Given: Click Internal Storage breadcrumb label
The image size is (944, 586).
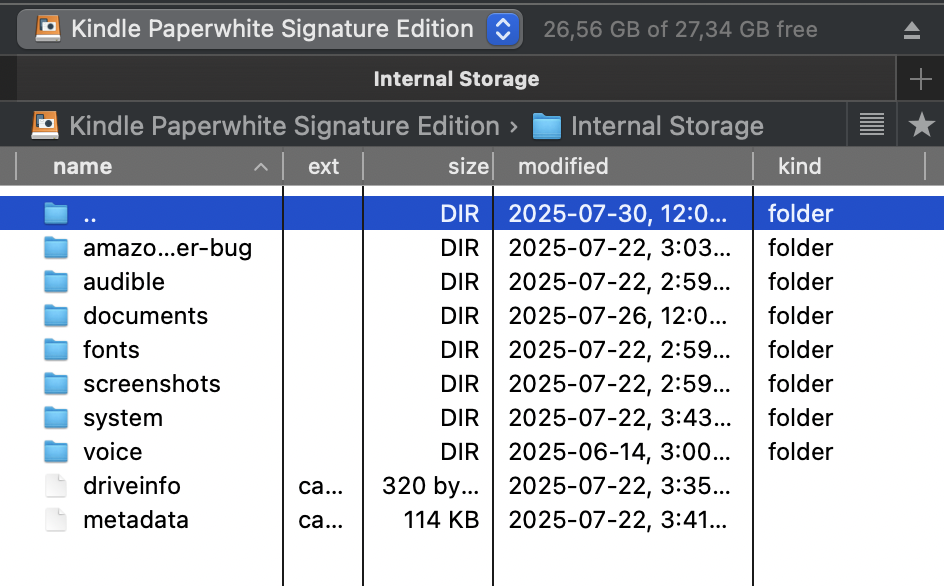Looking at the screenshot, I should pyautogui.click(x=667, y=126).
